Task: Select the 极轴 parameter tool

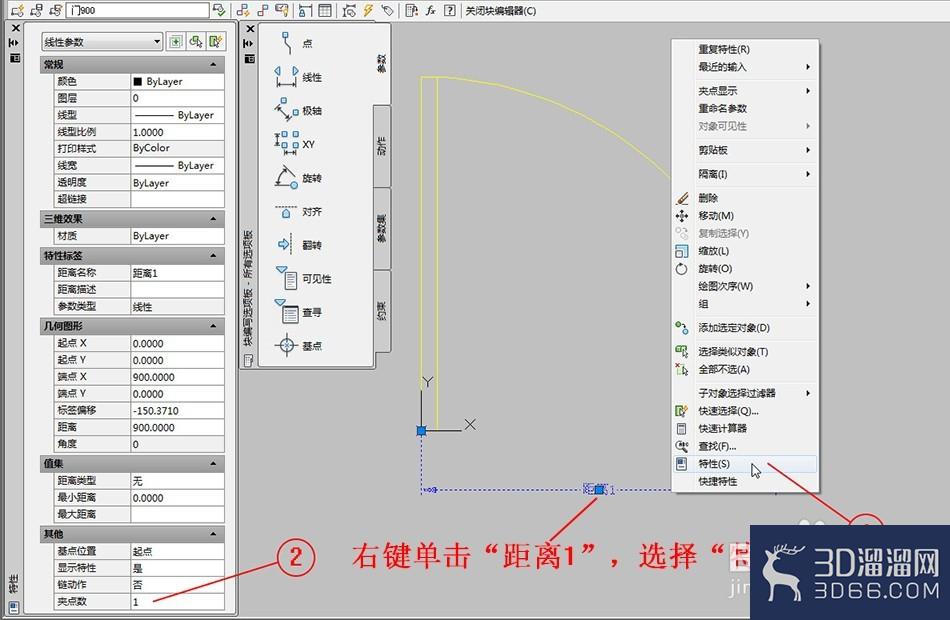Action: pos(297,110)
